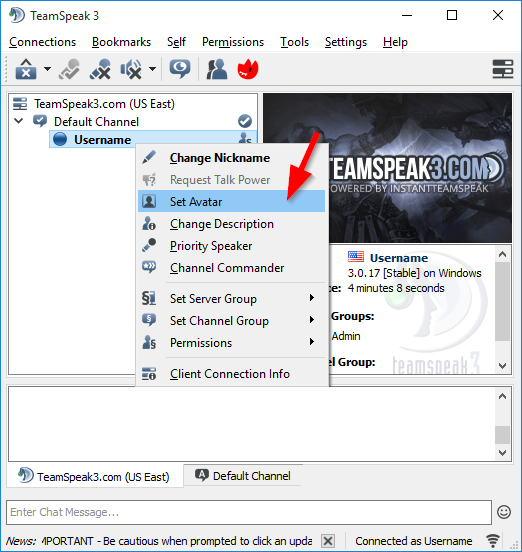The width and height of the screenshot is (522, 552).
Task: Click the section-sign icon beside Set Server Group
Action: tap(149, 298)
